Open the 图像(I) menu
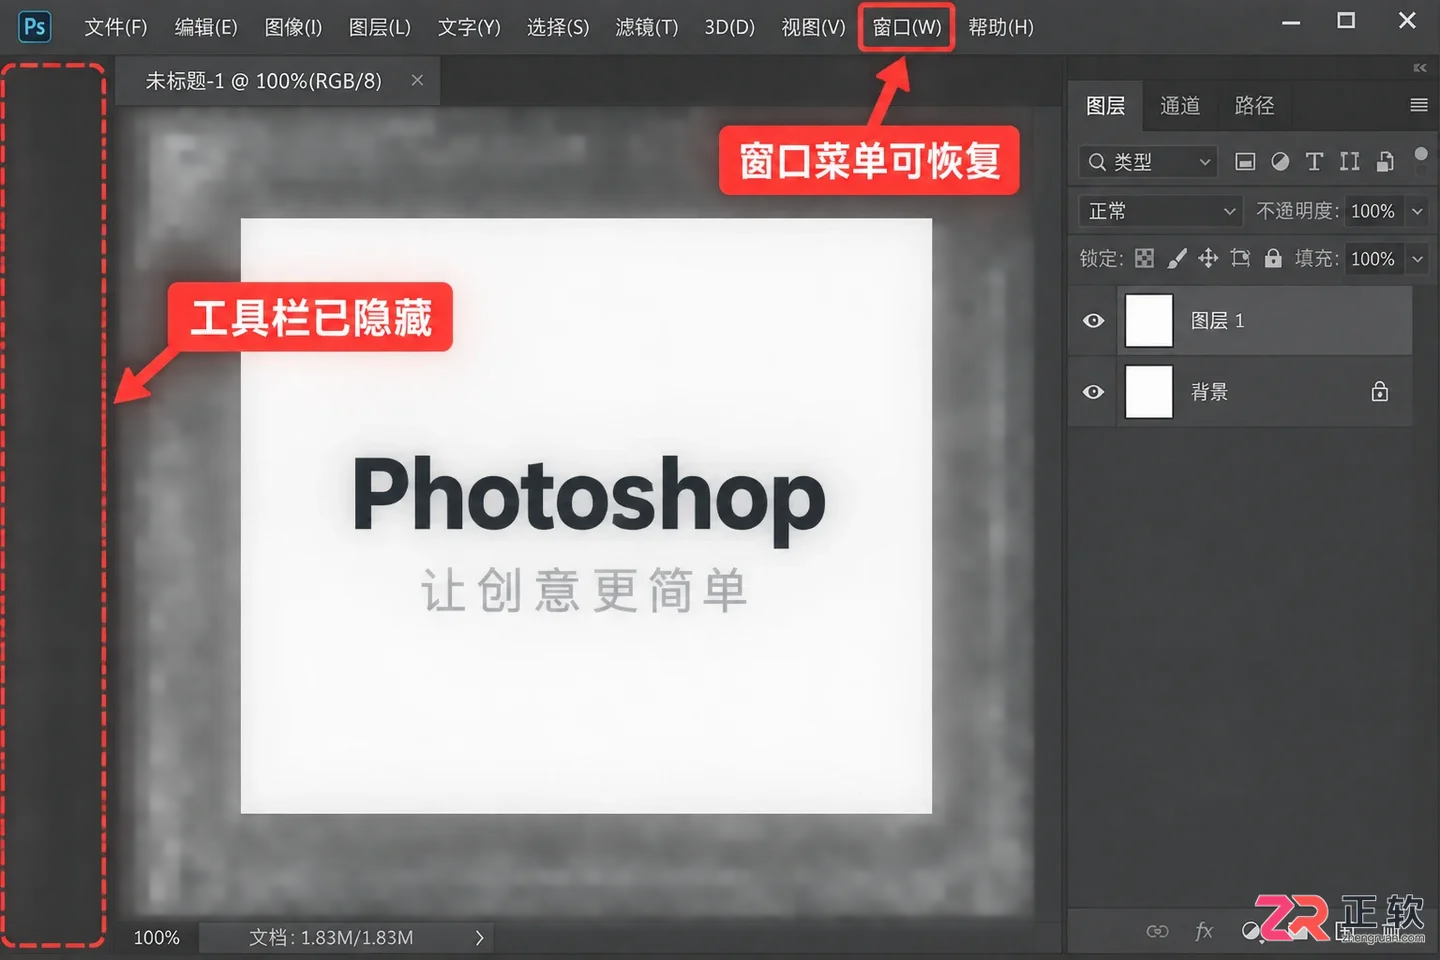This screenshot has width=1440, height=960. pyautogui.click(x=293, y=27)
